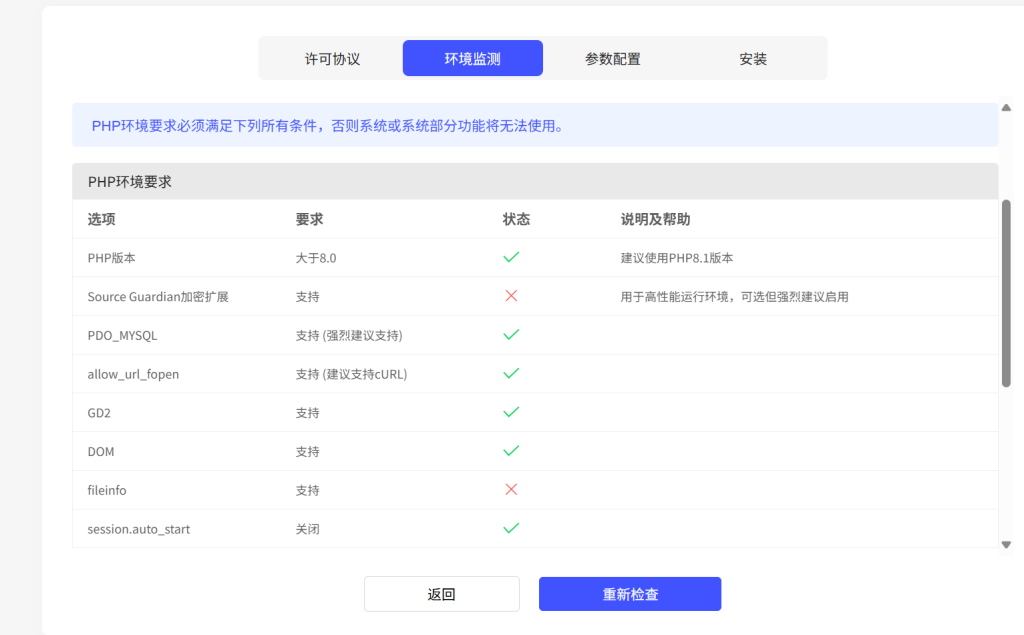The height and width of the screenshot is (635, 1024).
Task: Click the red X for Source Guardian加密扩展
Action: 511,296
